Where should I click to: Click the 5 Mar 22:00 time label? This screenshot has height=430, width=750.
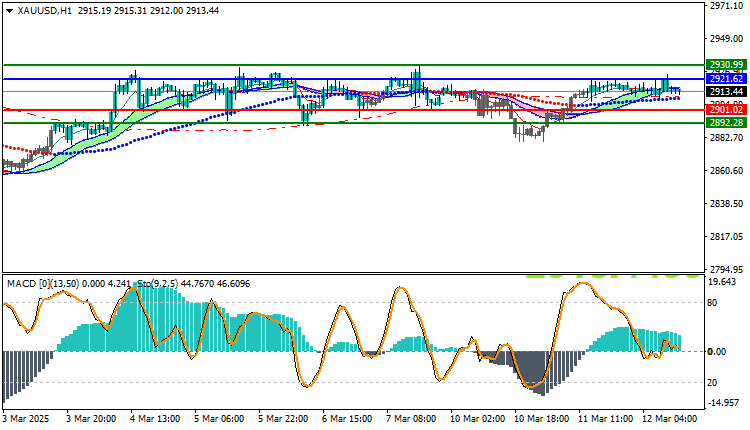pos(283,419)
